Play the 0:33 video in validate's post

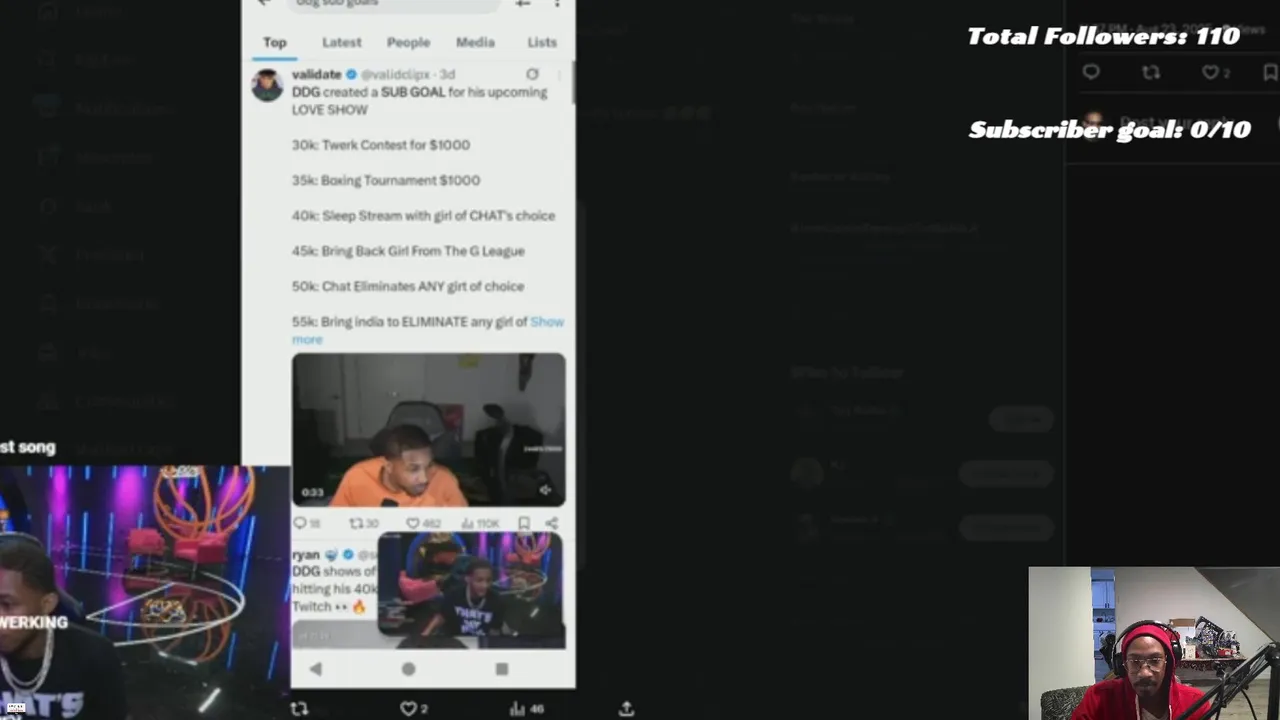pyautogui.click(x=428, y=429)
